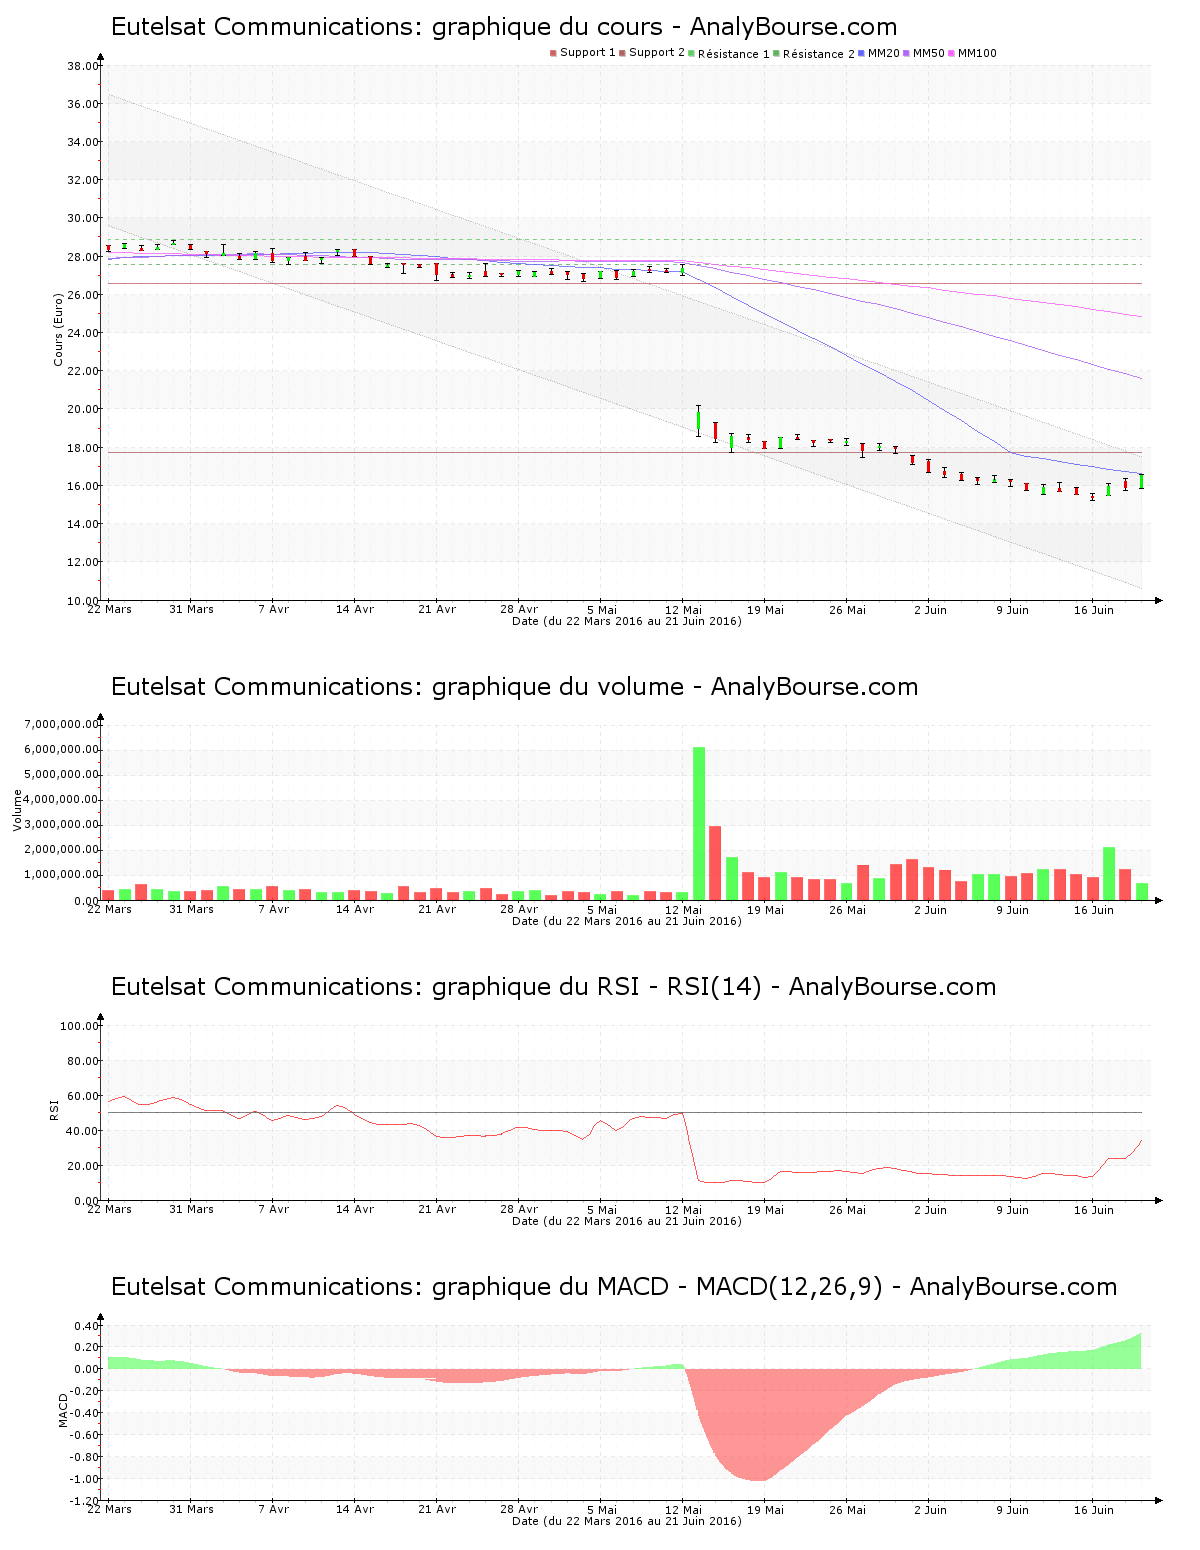
Task: Click the MM50 purple legend swatch
Action: tap(906, 53)
